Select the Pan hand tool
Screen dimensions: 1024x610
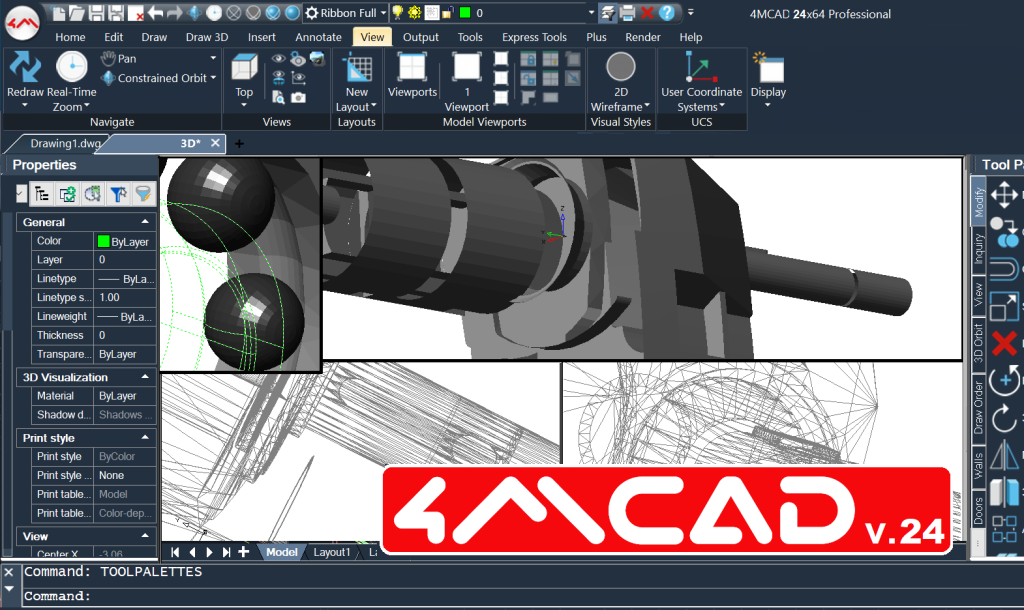(109, 59)
